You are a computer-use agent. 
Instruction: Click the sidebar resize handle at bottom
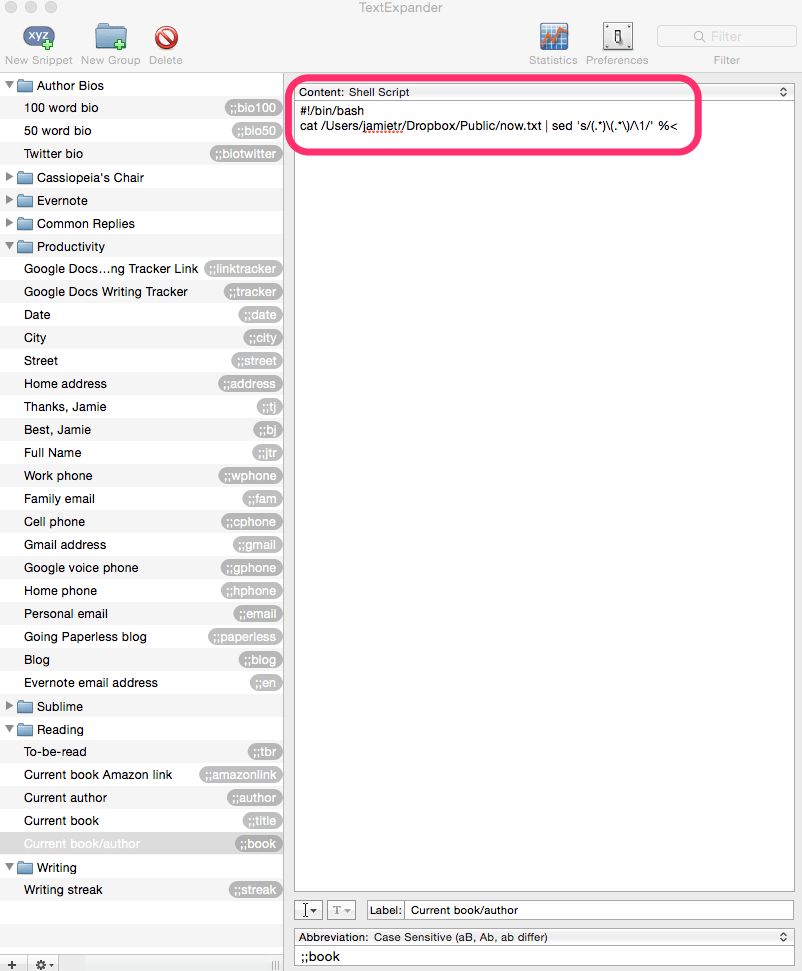(275, 965)
